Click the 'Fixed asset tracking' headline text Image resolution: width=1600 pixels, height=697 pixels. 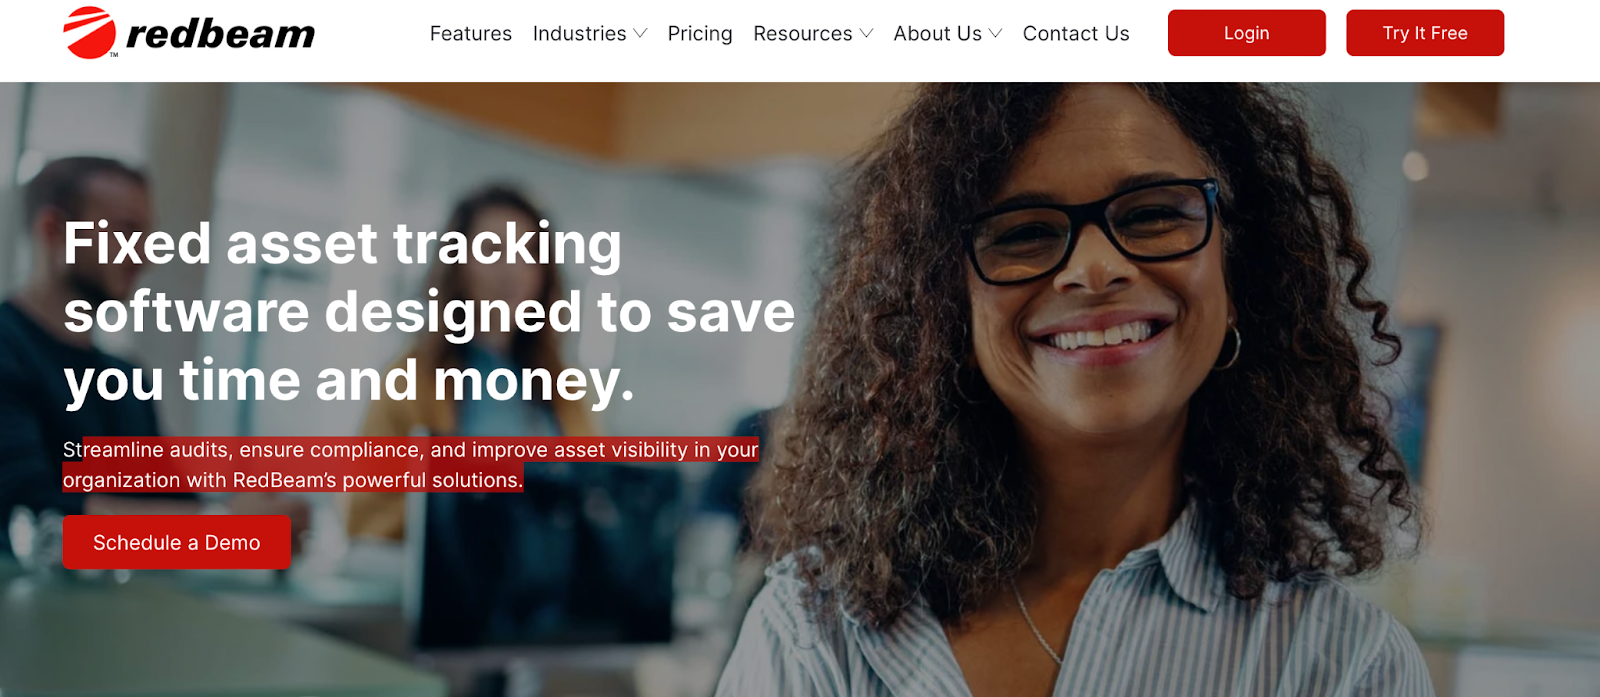343,244
